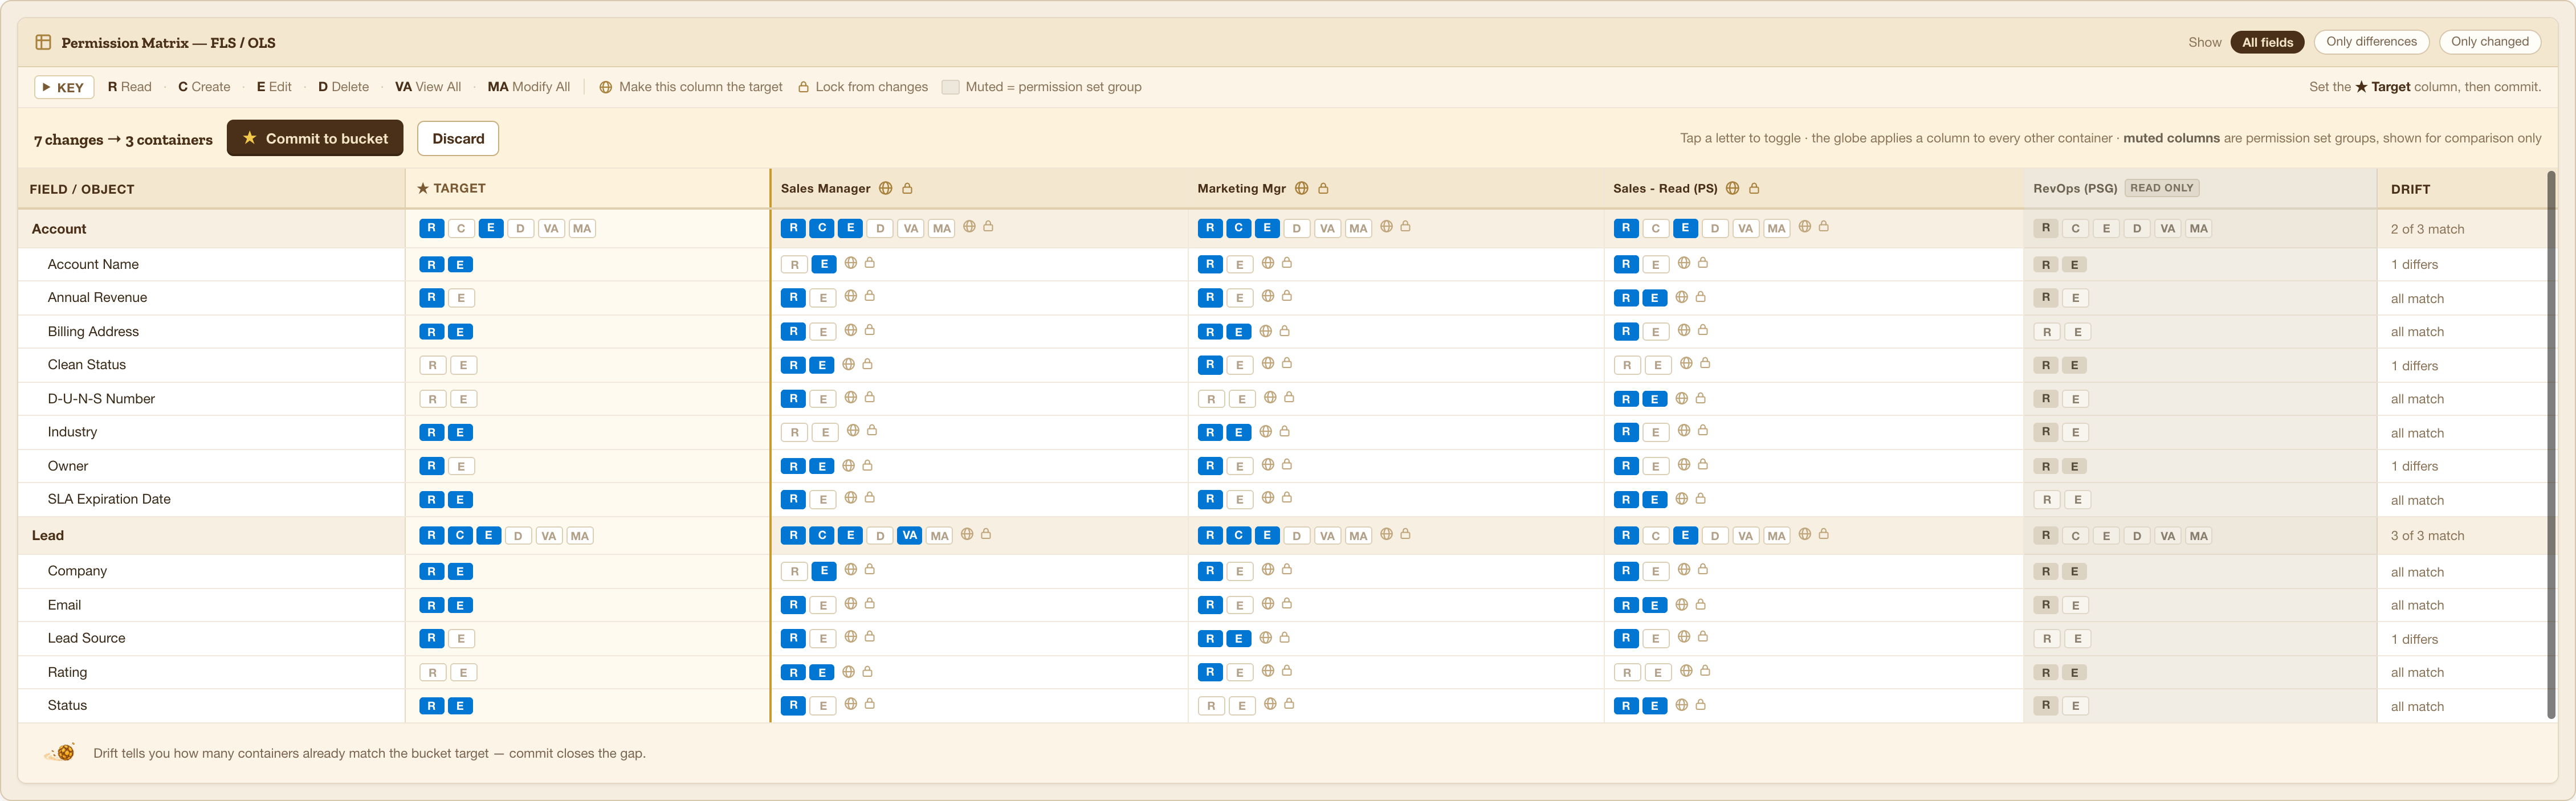
Task: Click lock icon in Sales Manager Account row
Action: [988, 227]
